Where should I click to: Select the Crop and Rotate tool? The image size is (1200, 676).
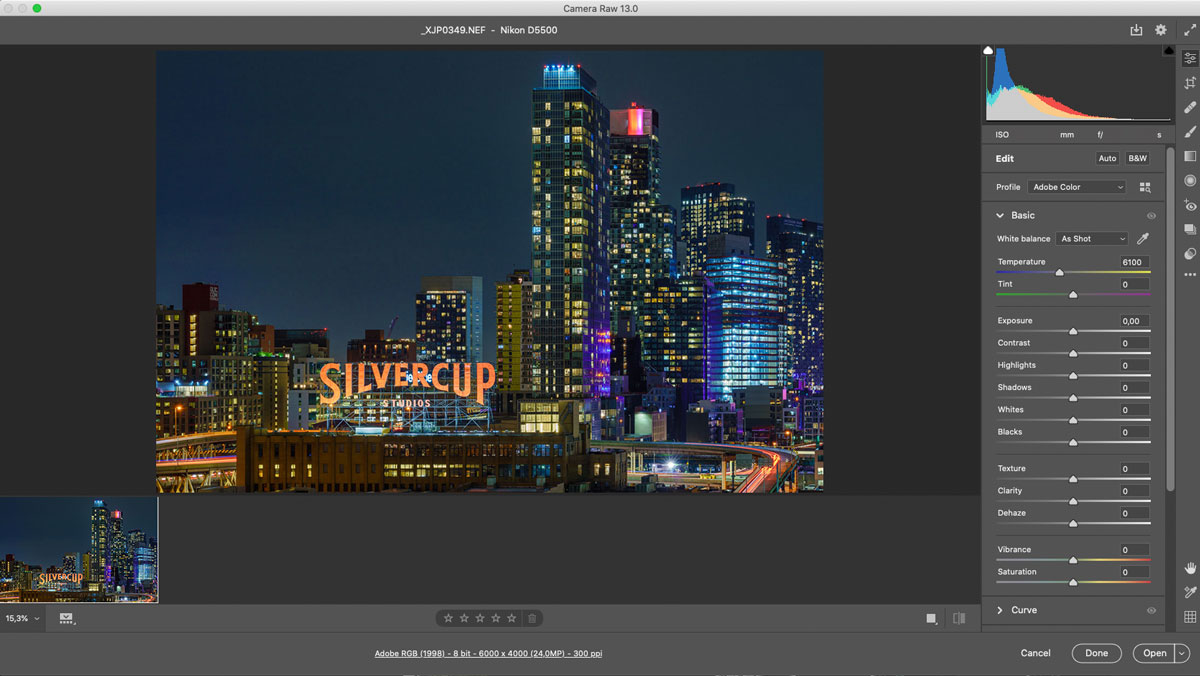click(x=1190, y=83)
